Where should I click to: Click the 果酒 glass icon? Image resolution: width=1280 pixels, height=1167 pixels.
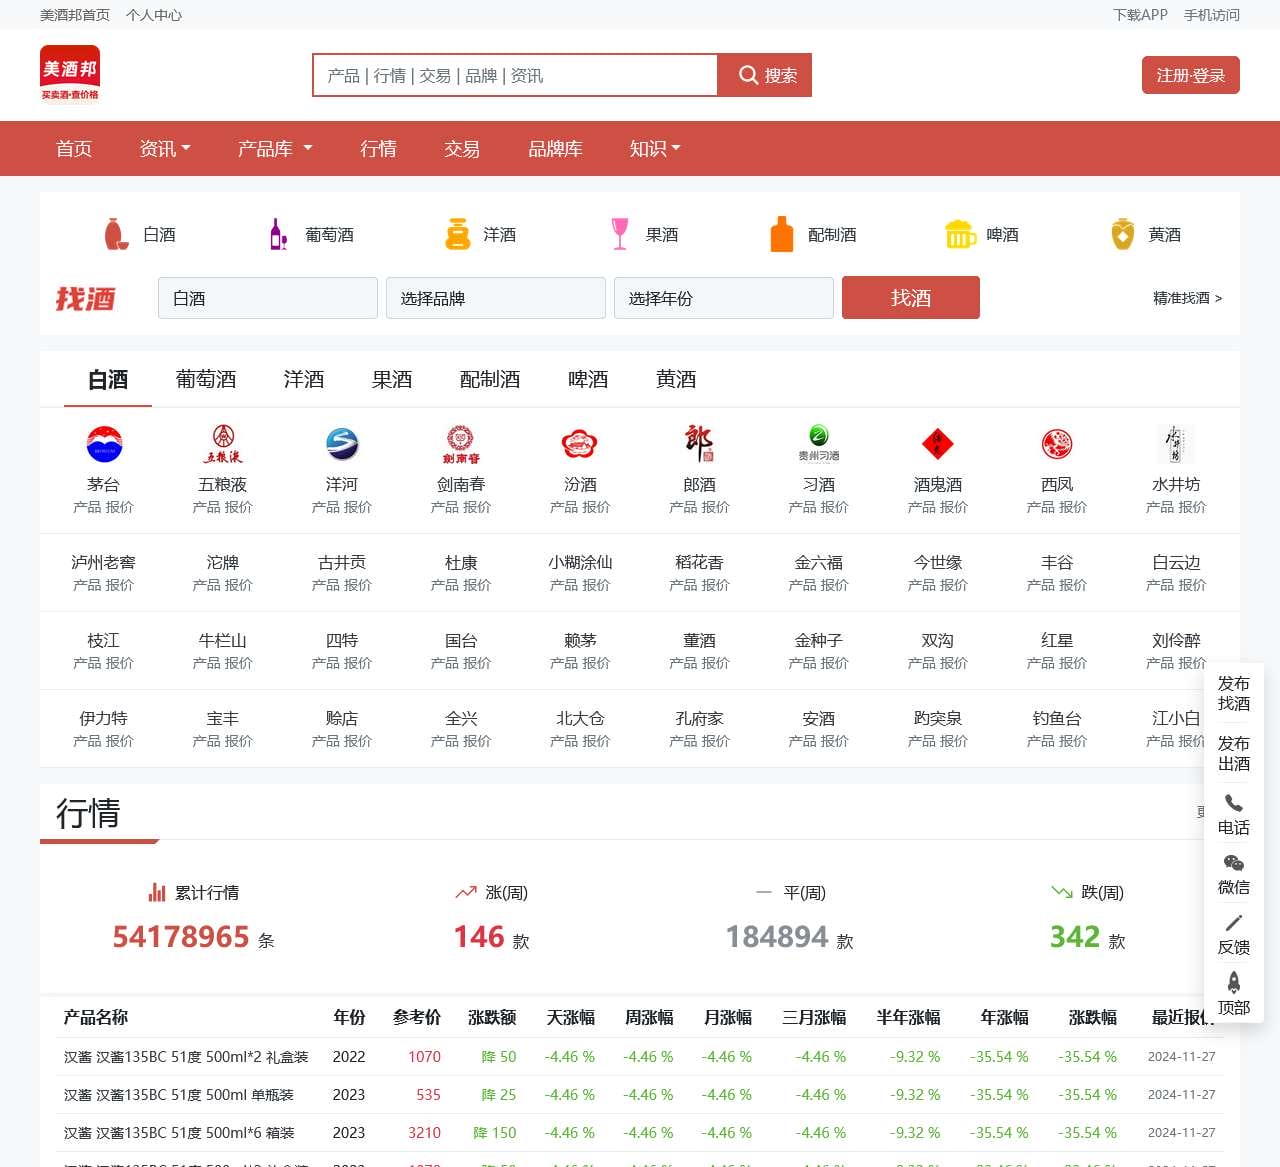tap(620, 234)
